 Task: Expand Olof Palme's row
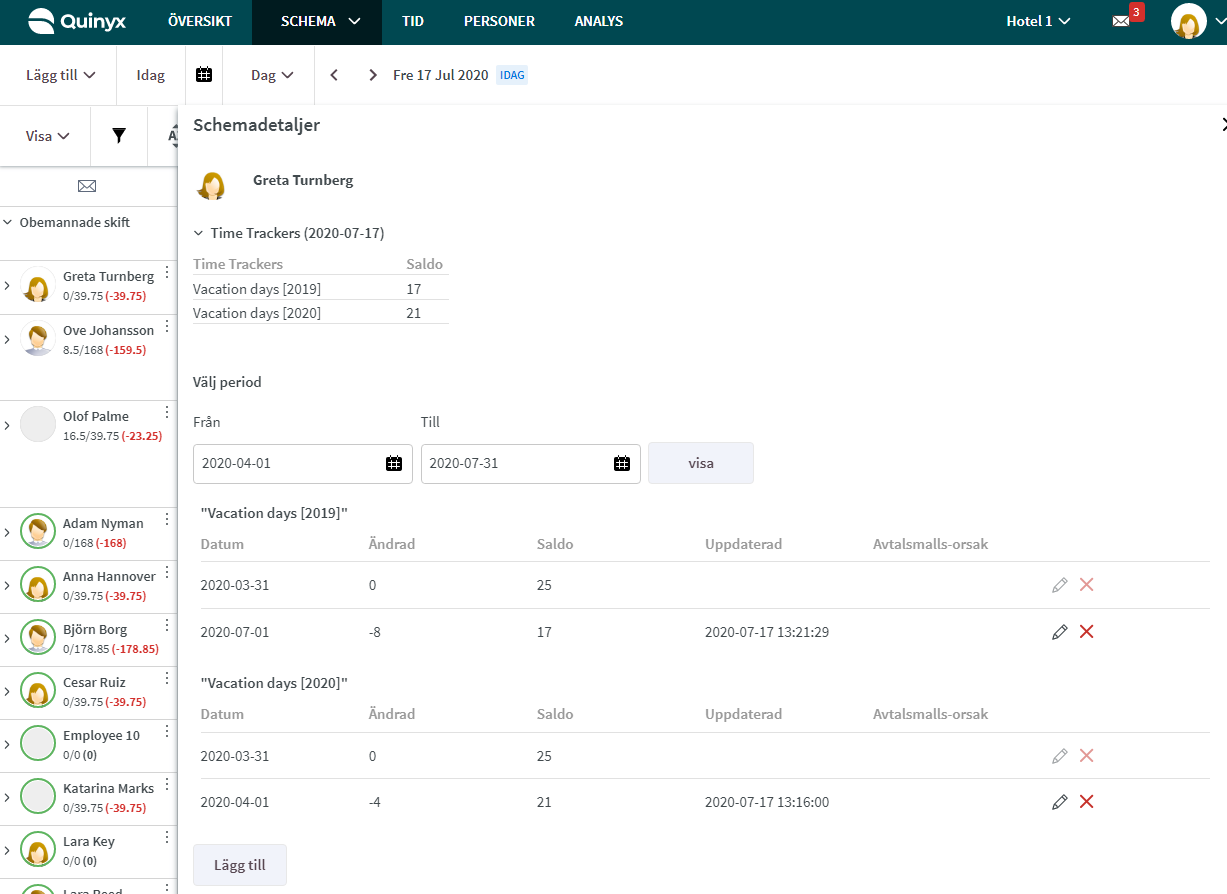[x=7, y=426]
